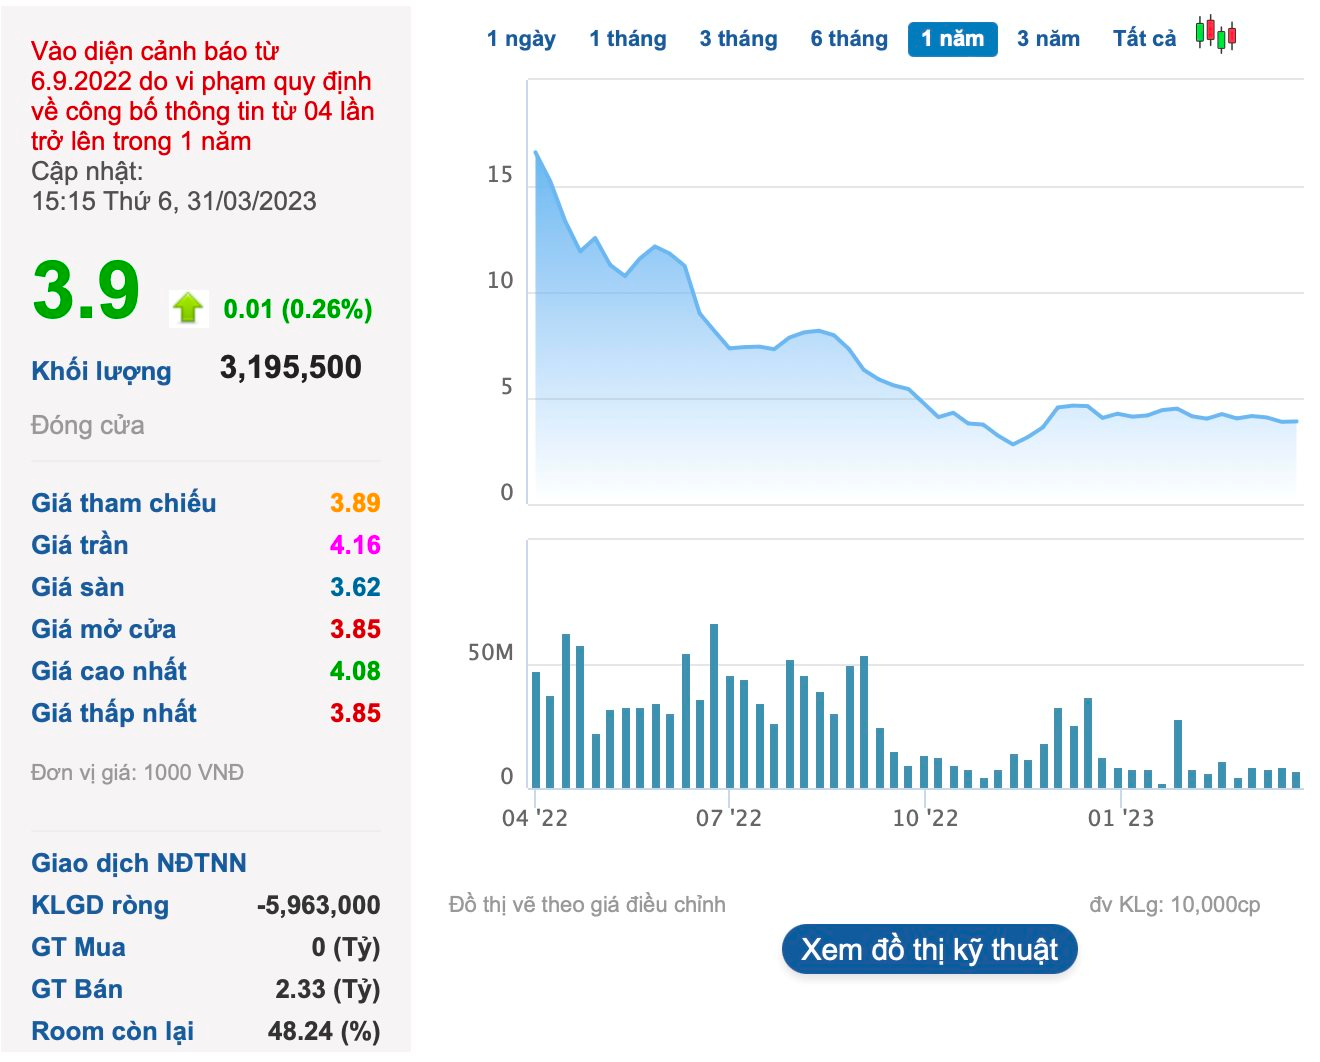Screen dimensions: 1320x1062
Task: Click the Giá tham chiếu label
Action: [x=123, y=503]
